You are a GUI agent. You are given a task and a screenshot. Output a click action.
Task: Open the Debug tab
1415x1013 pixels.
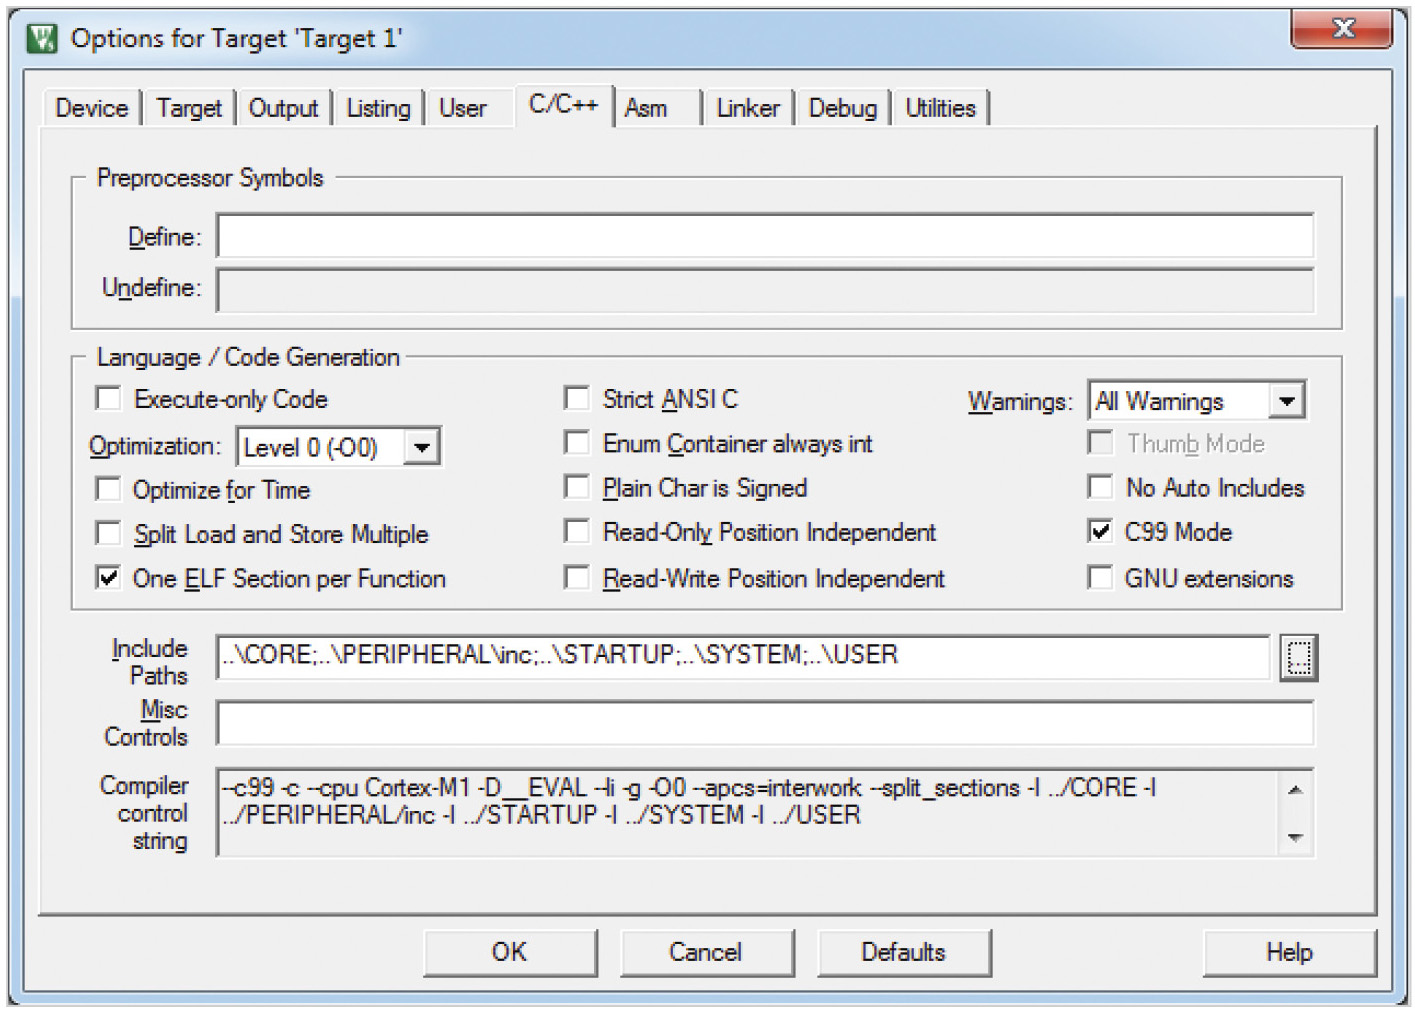(x=842, y=108)
